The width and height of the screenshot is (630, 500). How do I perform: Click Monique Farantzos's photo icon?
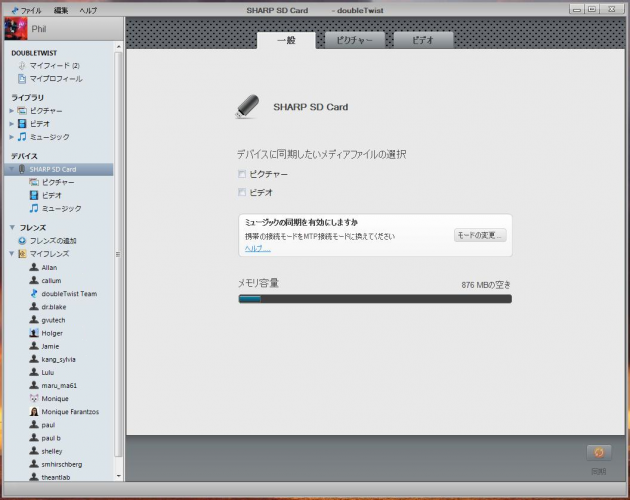click(x=34, y=412)
